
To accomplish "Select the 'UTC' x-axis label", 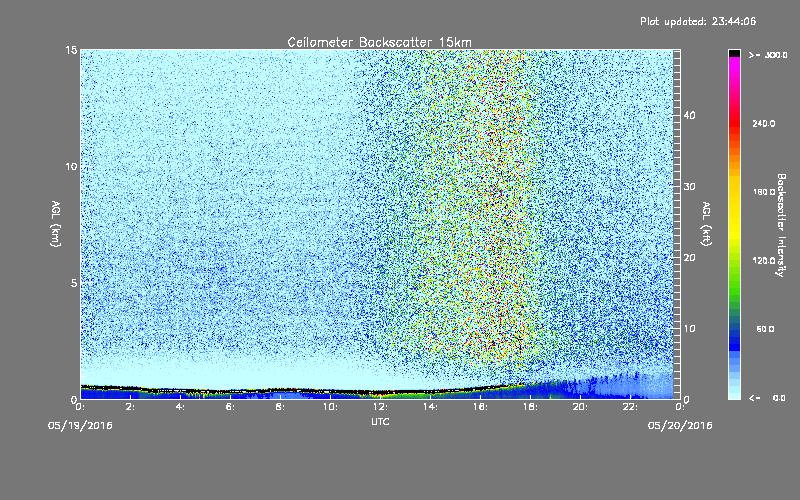I will pos(380,421).
